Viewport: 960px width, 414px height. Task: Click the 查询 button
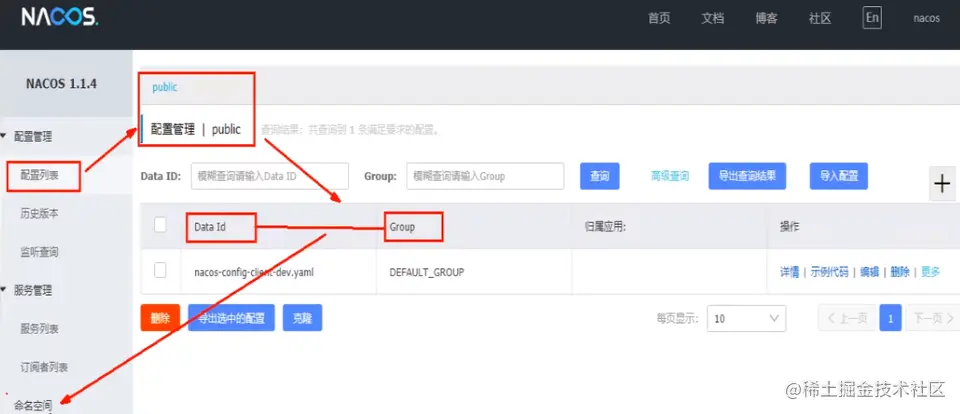tap(599, 176)
